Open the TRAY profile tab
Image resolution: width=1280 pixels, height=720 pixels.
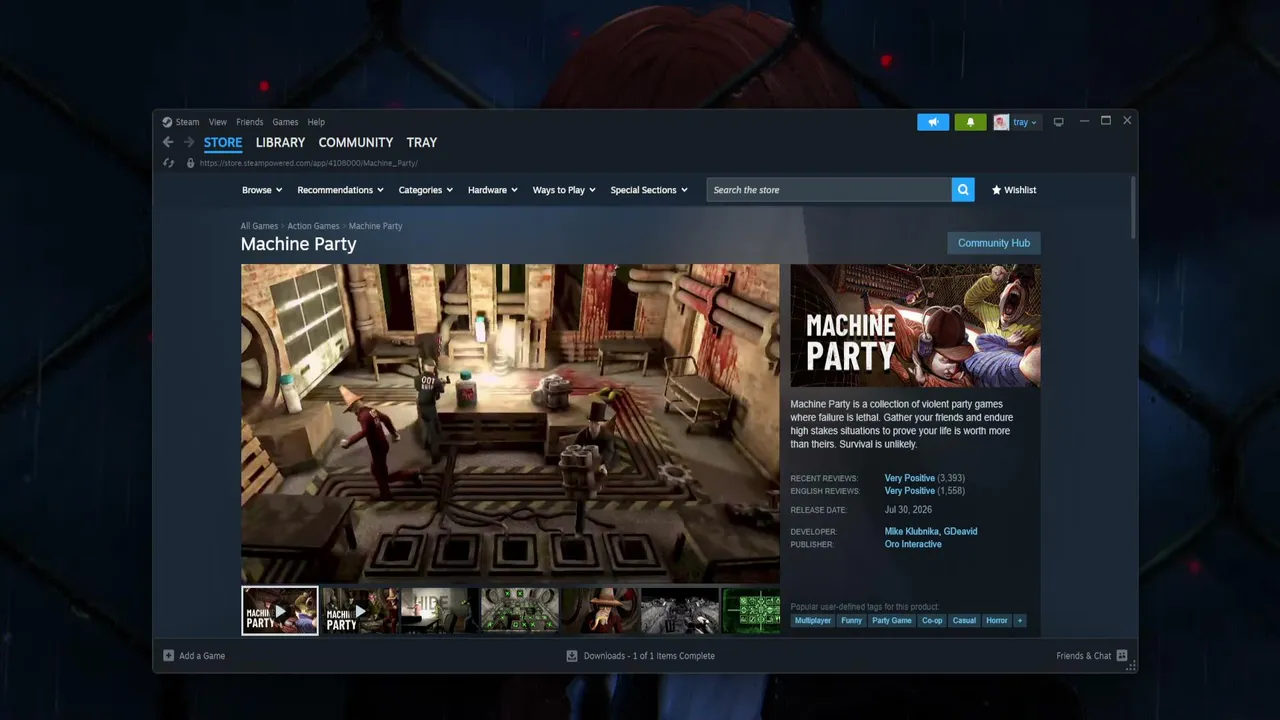[x=422, y=143]
